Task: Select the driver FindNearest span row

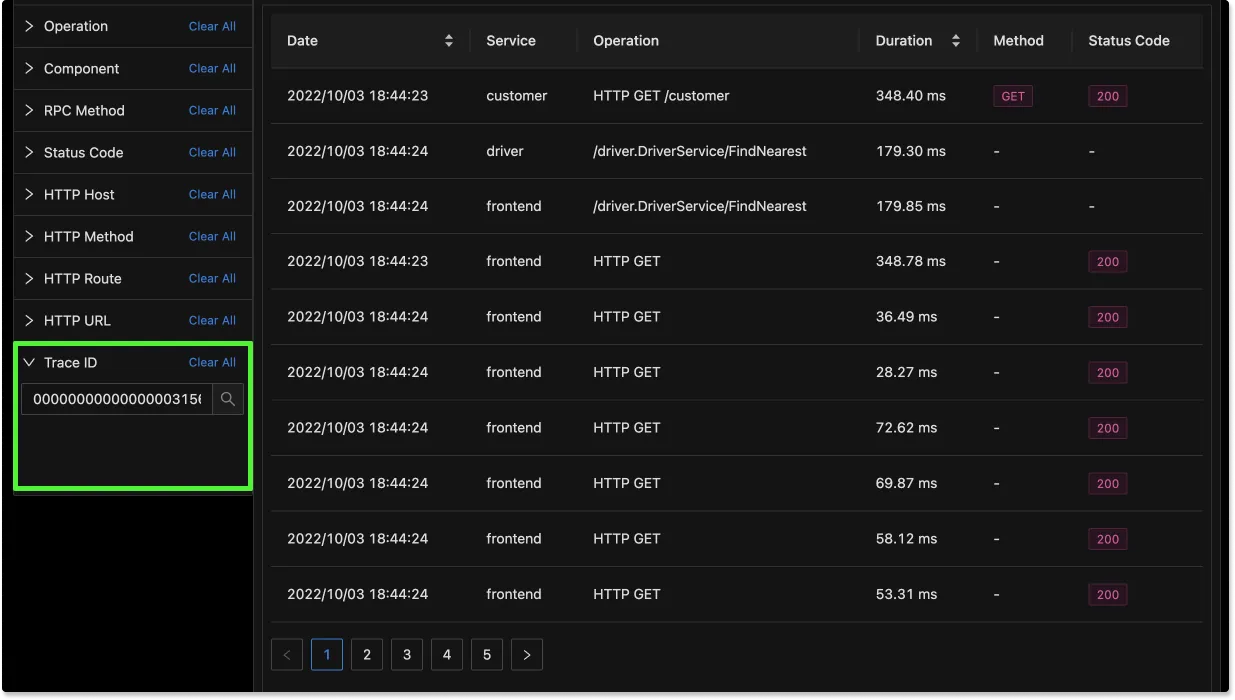Action: 699,151
